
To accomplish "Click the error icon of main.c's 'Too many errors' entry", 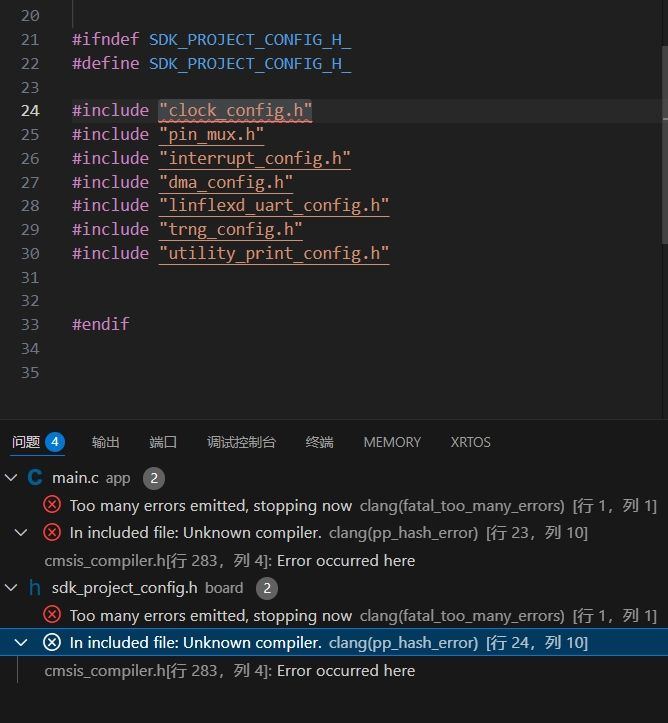I will pyautogui.click(x=52, y=506).
